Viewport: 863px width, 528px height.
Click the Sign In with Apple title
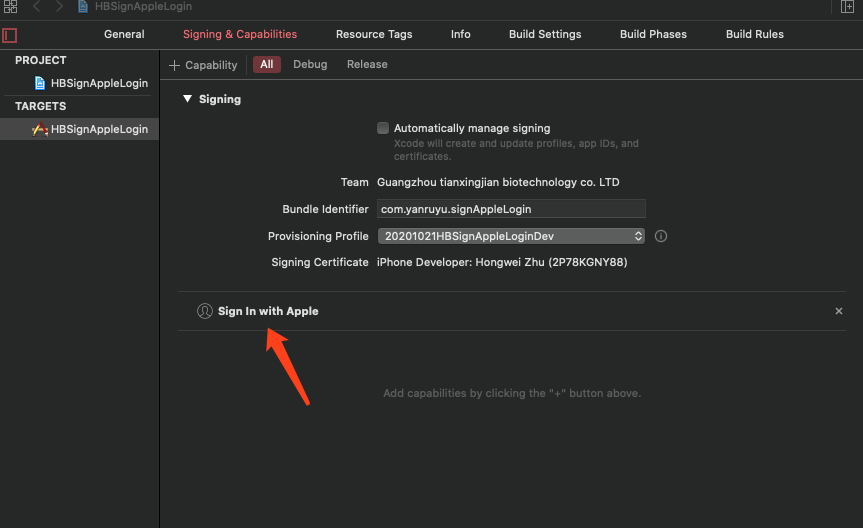pos(268,311)
